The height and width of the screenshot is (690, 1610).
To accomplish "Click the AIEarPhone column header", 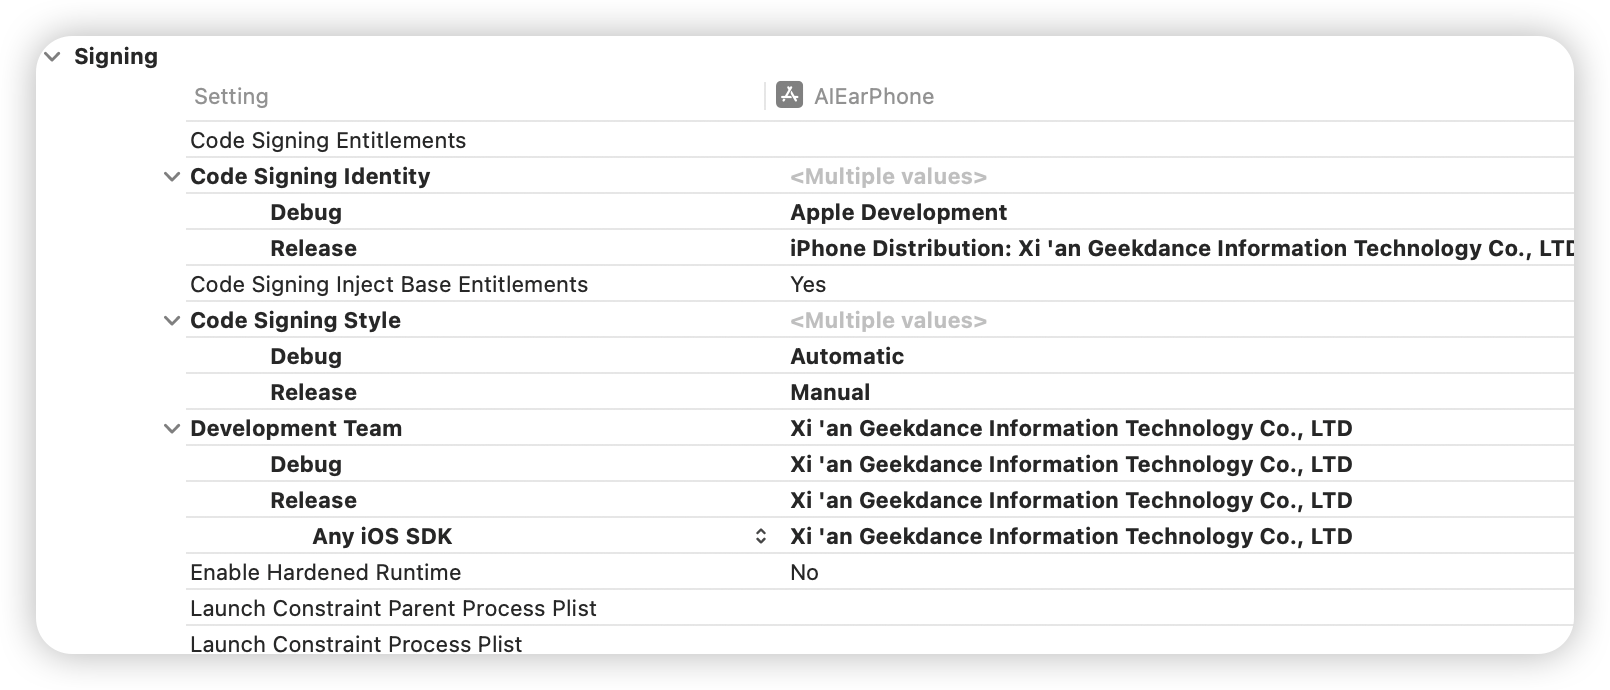I will (874, 96).
